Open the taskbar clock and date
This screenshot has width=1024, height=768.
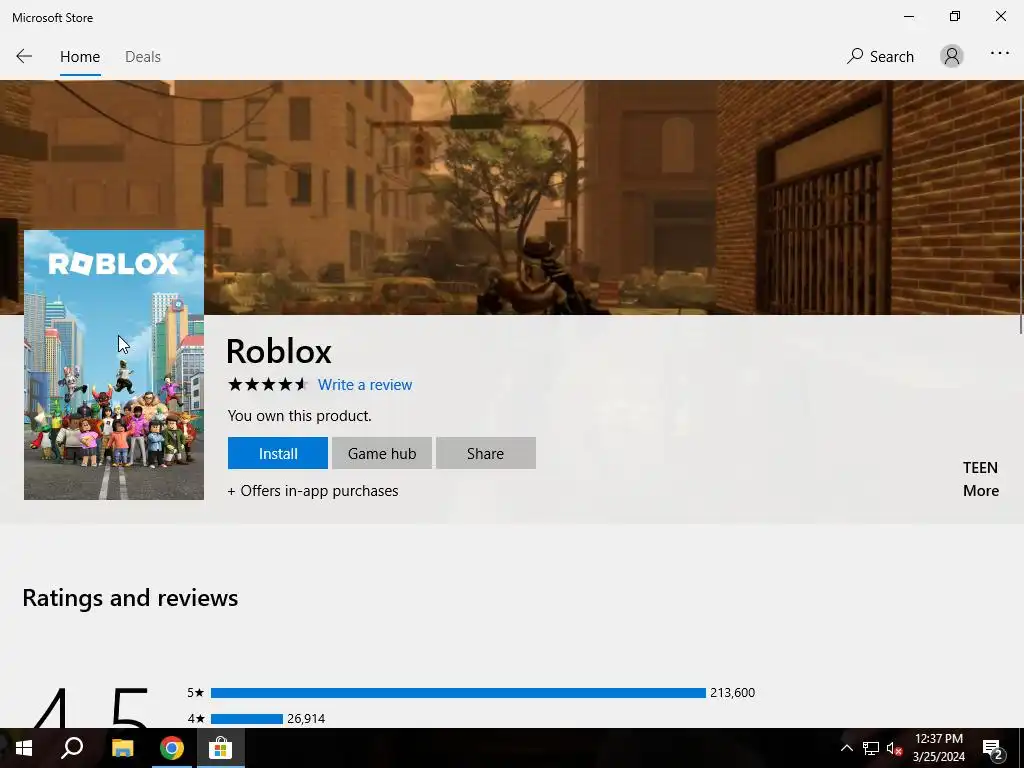click(x=939, y=748)
